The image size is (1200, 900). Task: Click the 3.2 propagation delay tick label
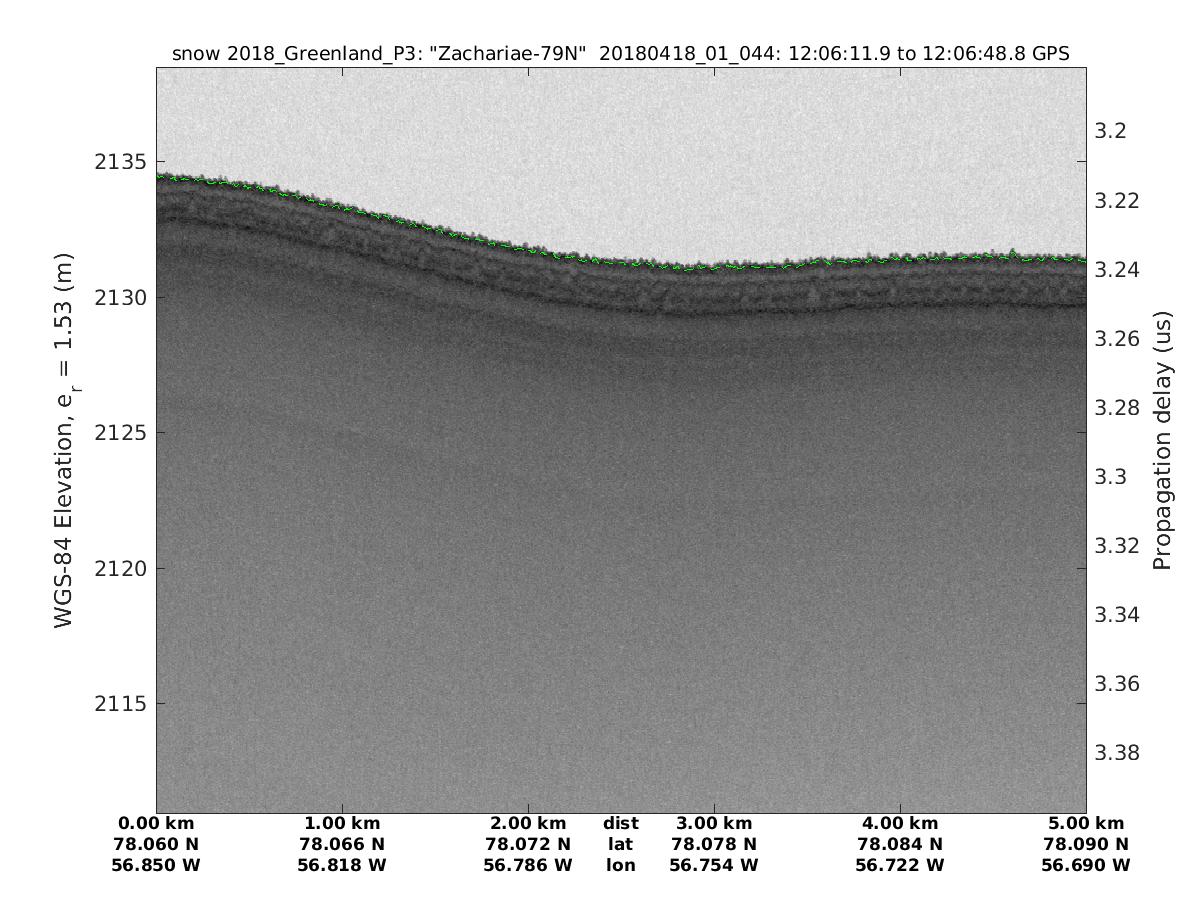tap(1111, 132)
